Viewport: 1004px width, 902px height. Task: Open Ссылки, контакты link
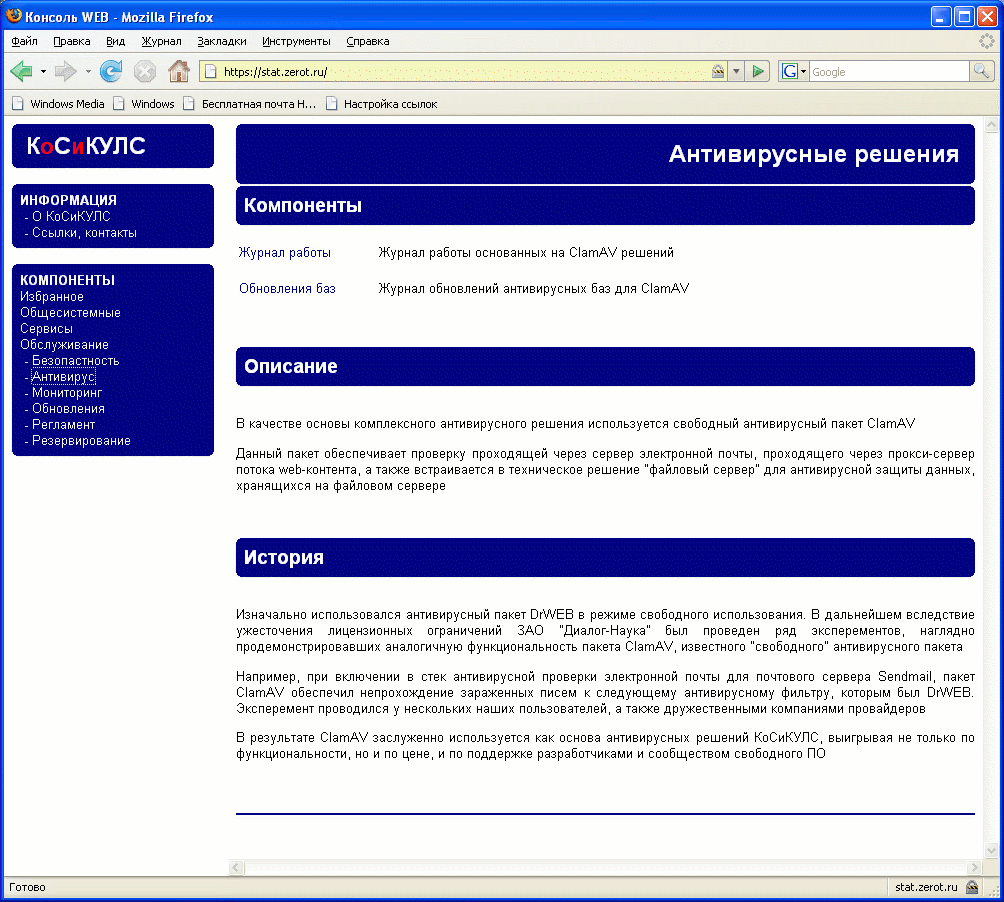[x=85, y=232]
